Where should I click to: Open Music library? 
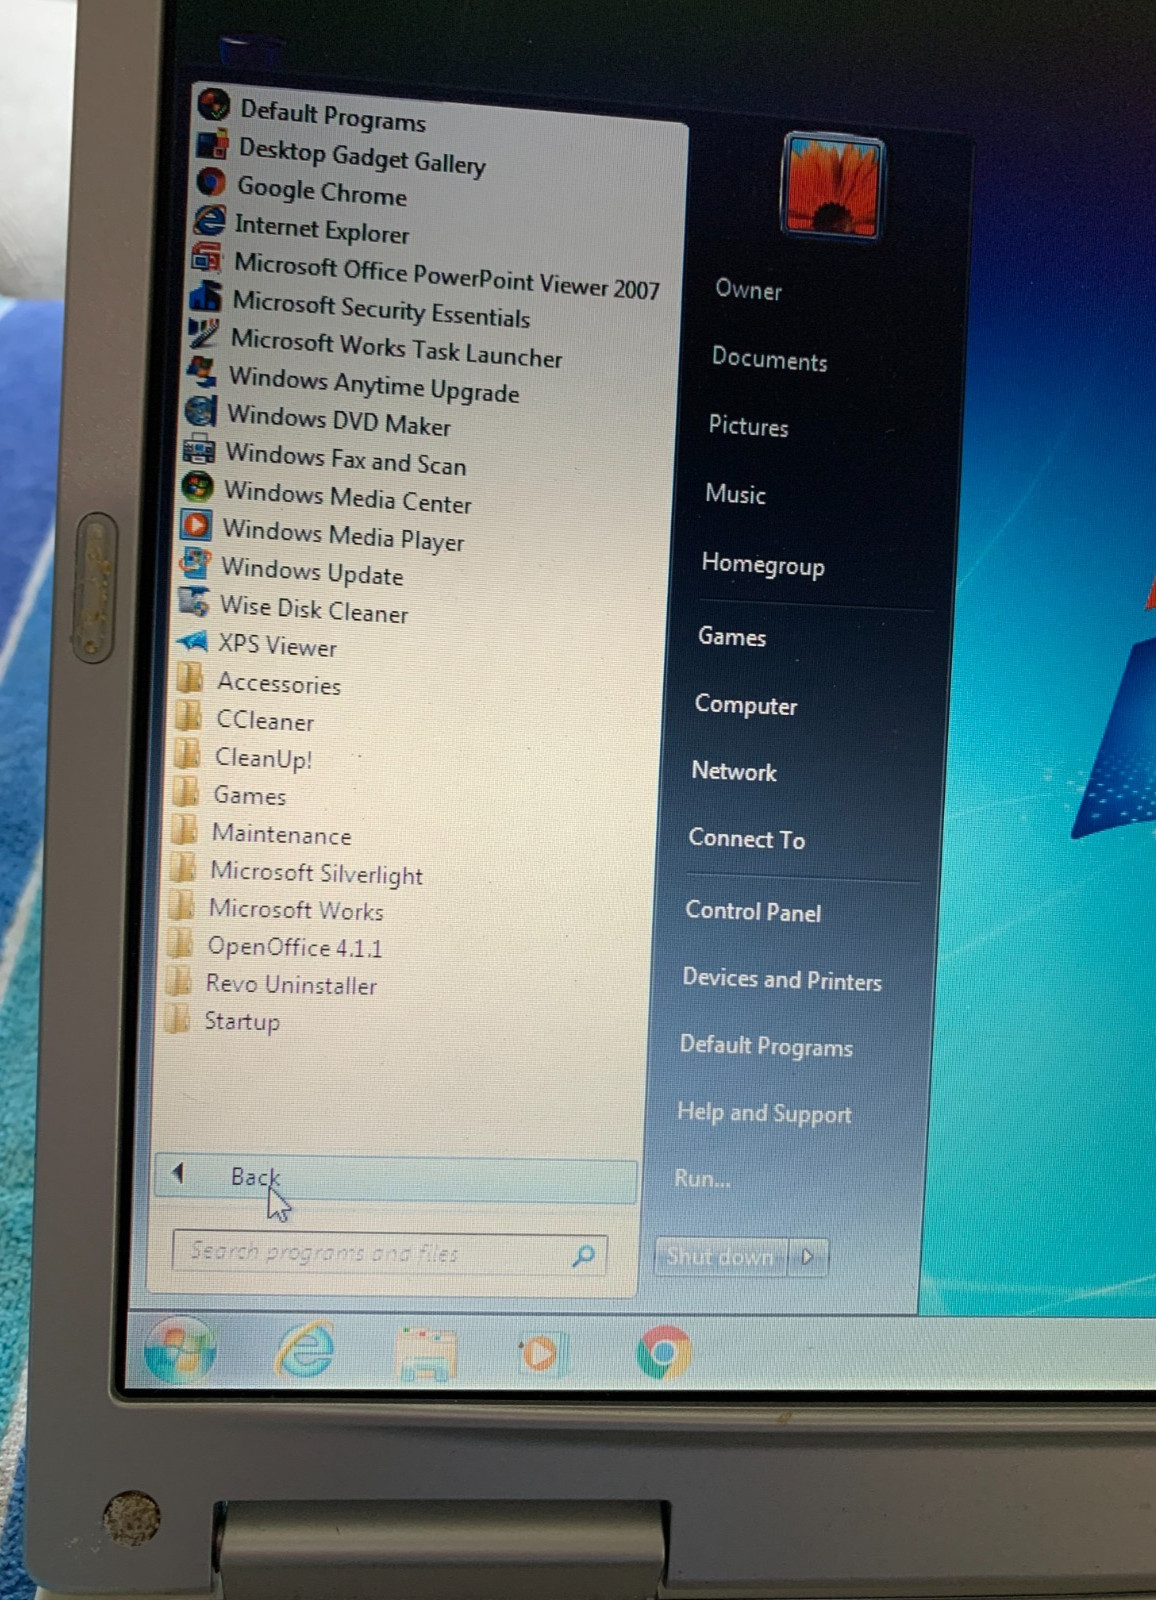[x=735, y=494]
